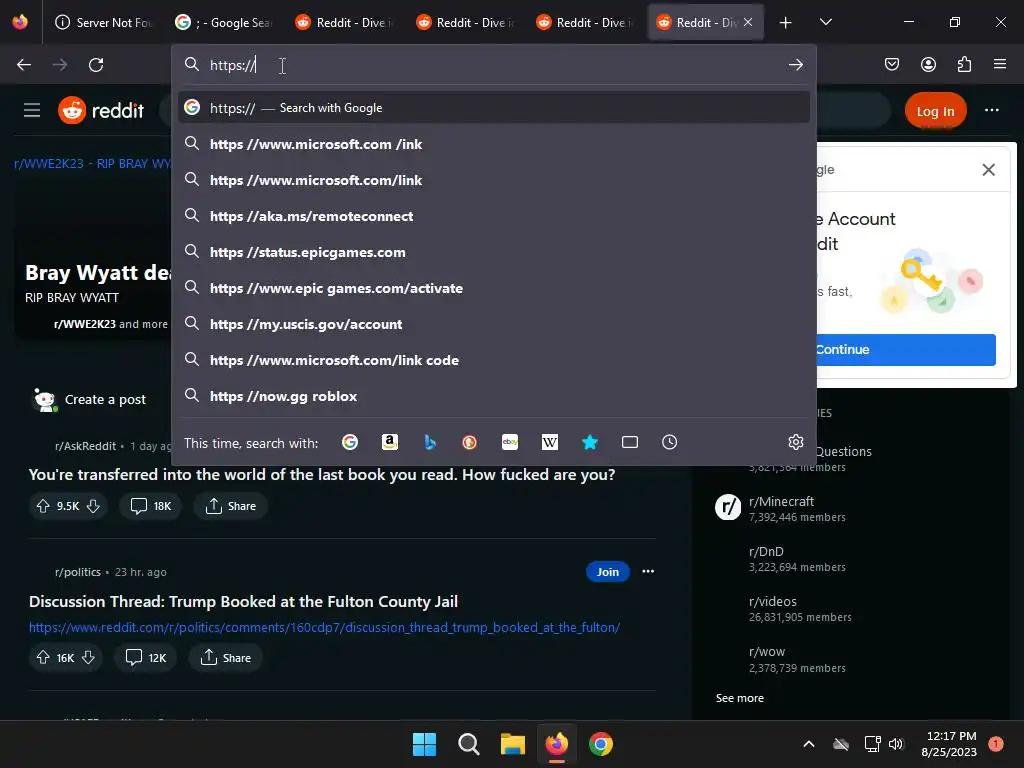Select suggestion https //aka.ms/remoteconnect
Screen dimensions: 1024x768
[x=494, y=216]
